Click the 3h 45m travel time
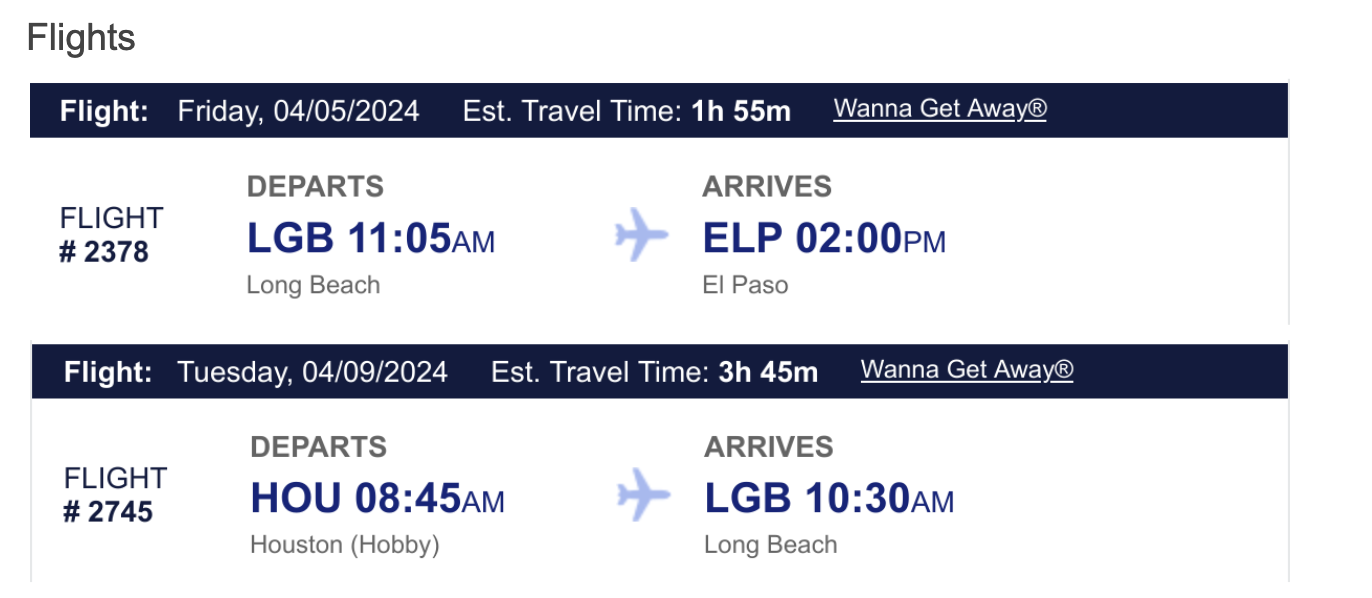The image size is (1372, 598). [768, 372]
